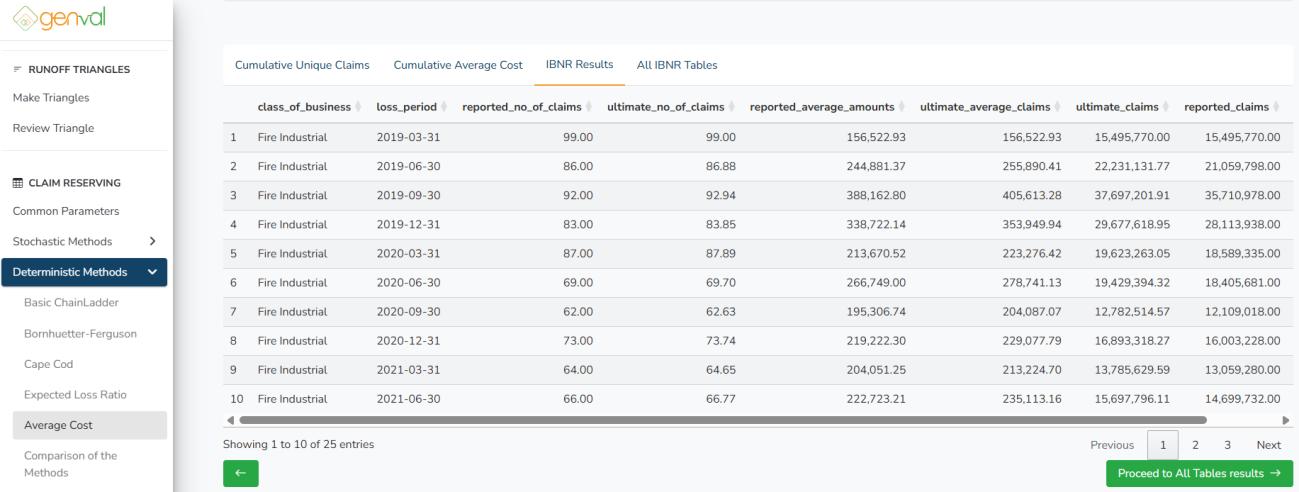Click the scrollbar's right arrow
Image resolution: width=1299 pixels, height=492 pixels.
tap(1286, 421)
